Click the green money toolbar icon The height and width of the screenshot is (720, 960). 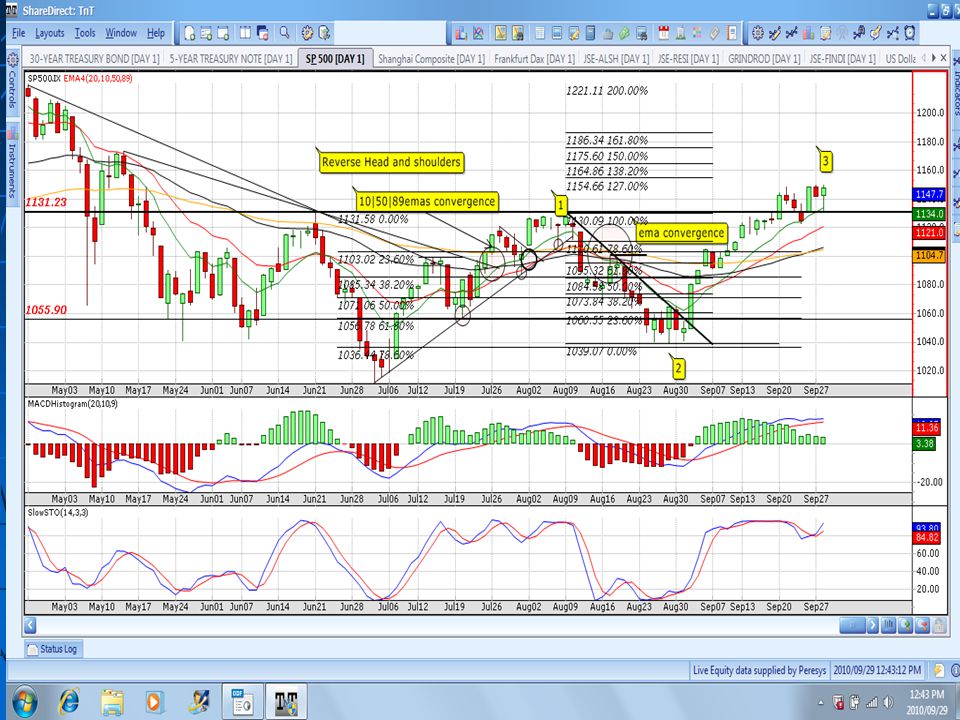[624, 33]
